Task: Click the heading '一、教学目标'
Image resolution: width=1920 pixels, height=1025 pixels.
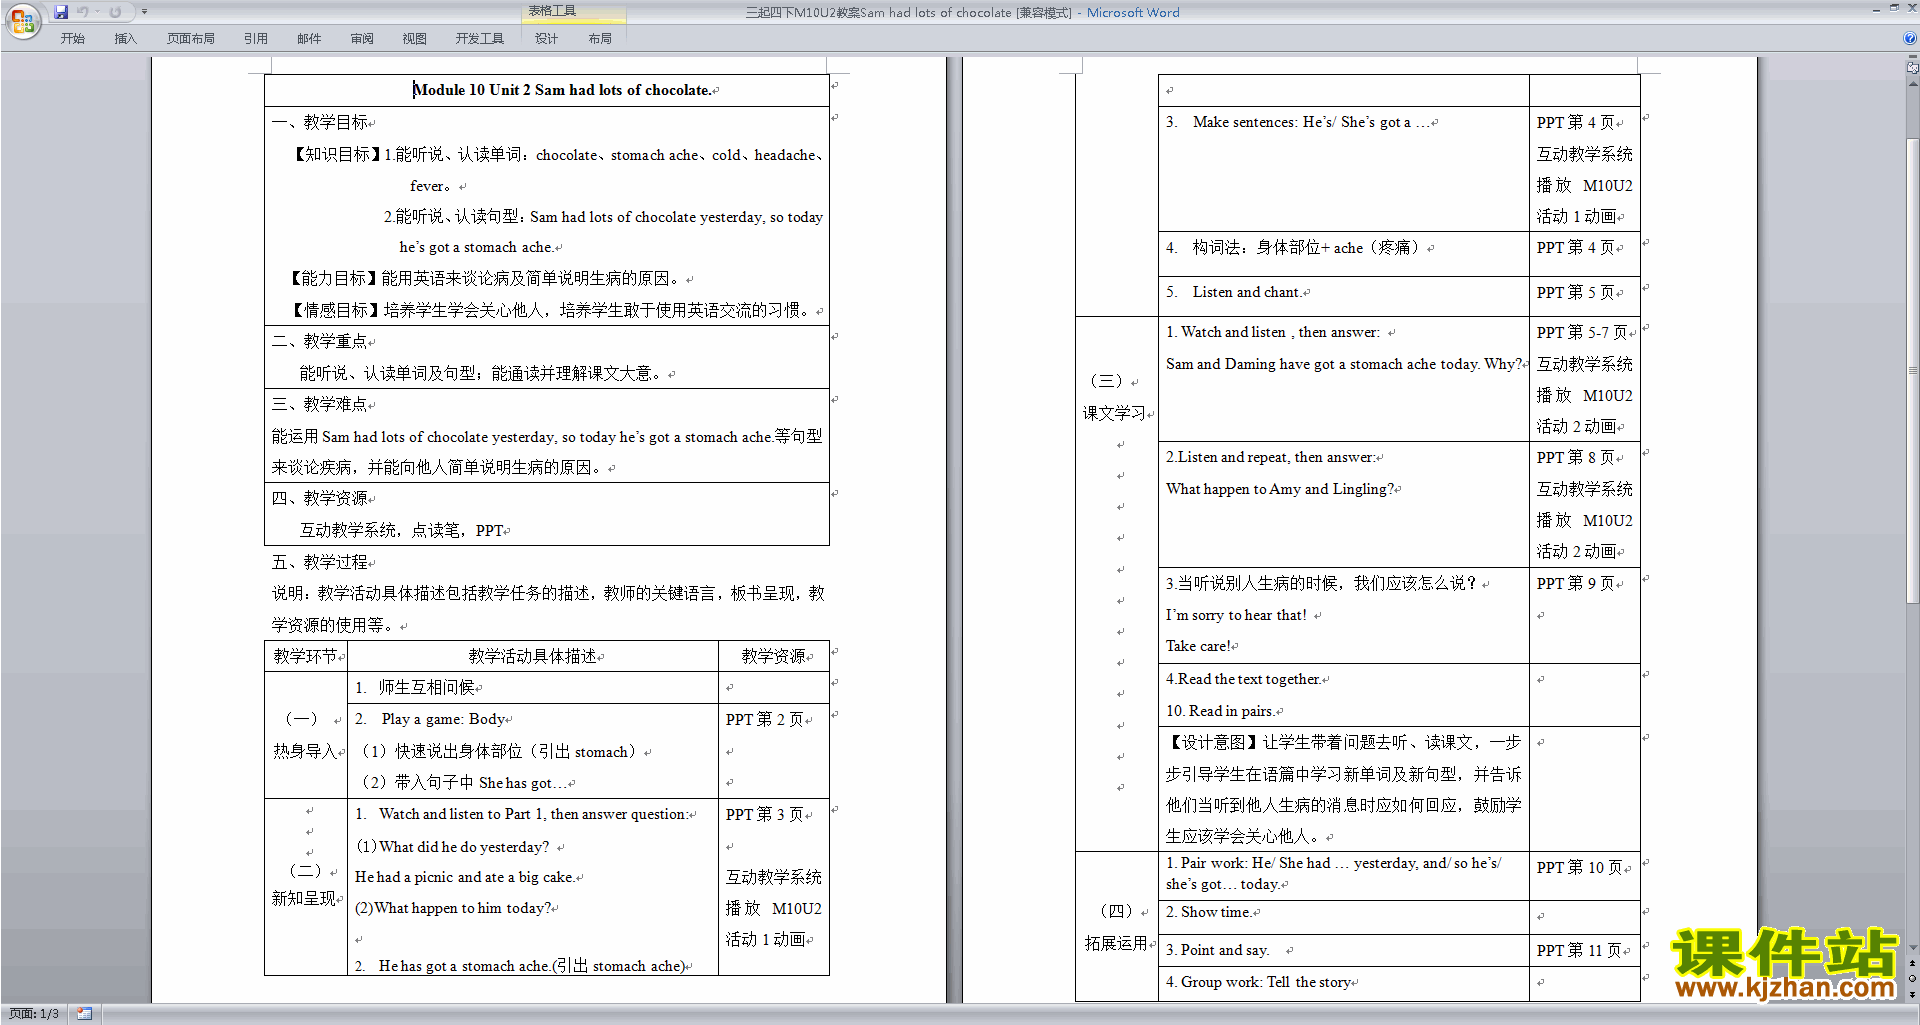Action: (320, 122)
